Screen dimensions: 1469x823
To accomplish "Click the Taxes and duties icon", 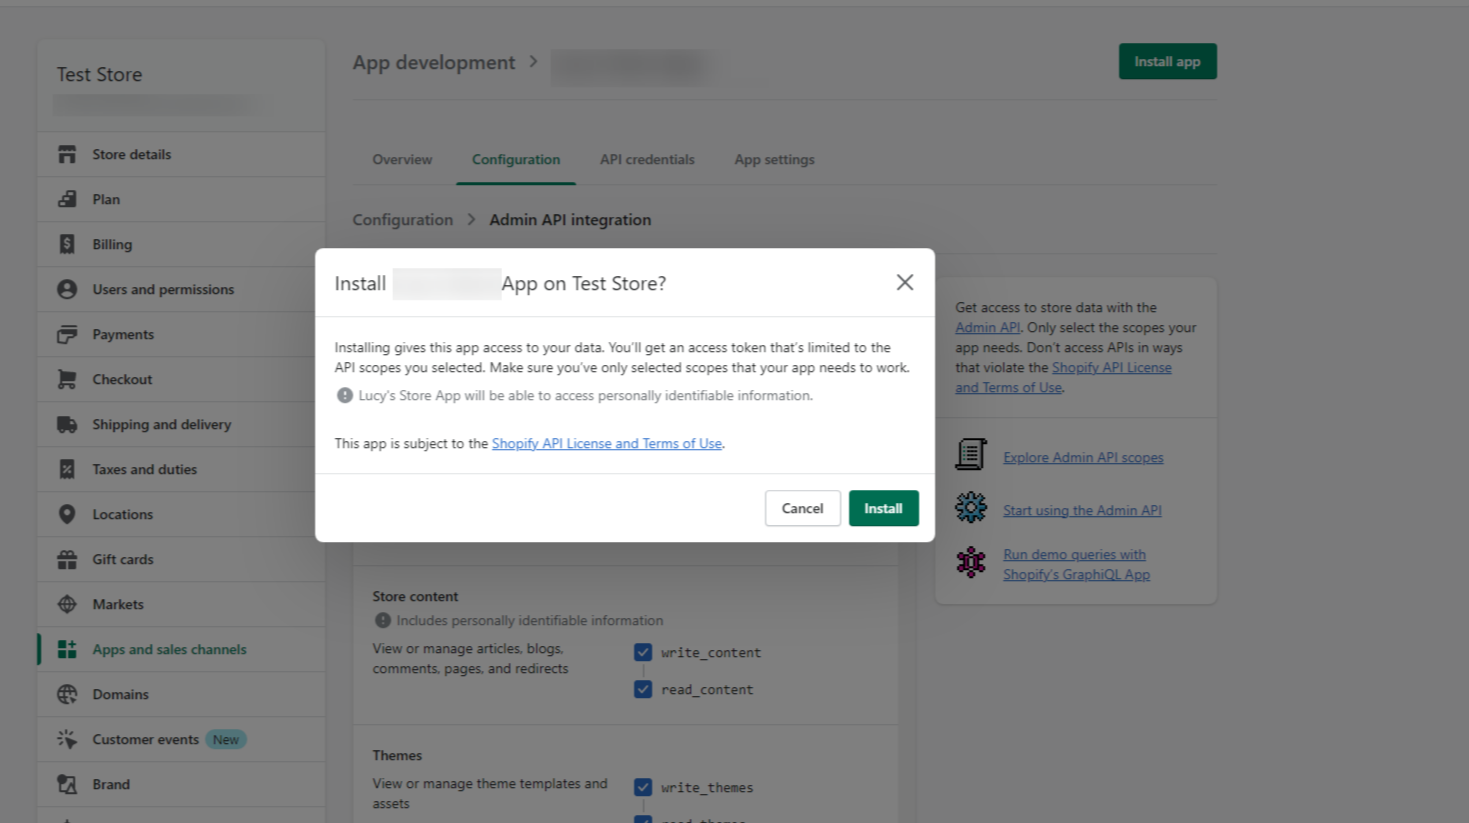I will coord(67,469).
